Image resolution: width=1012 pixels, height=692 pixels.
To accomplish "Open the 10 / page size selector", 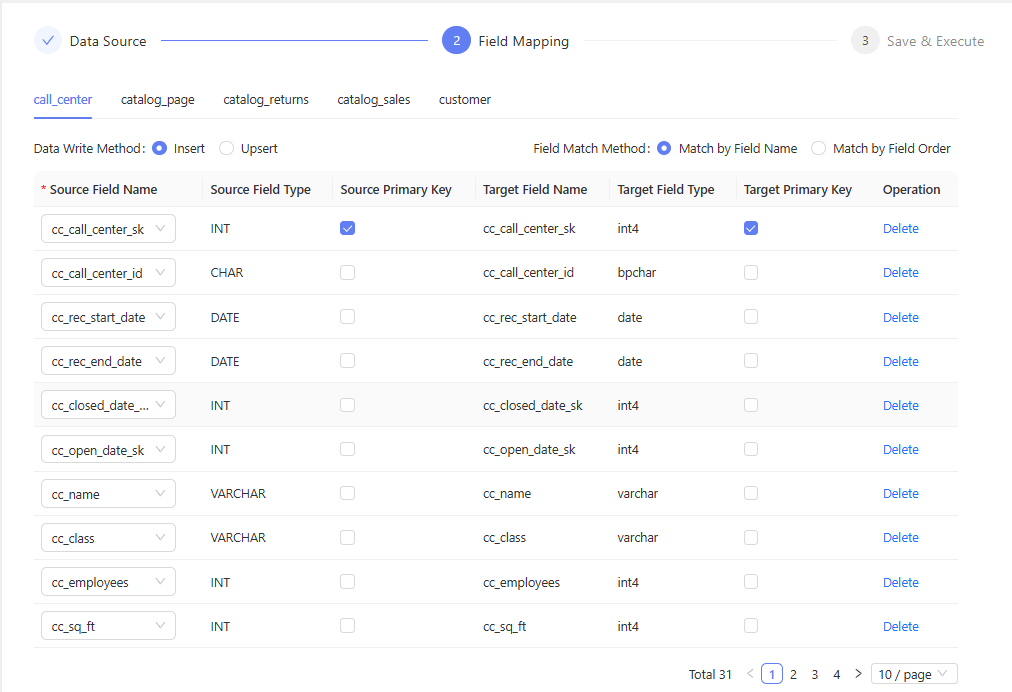I will point(914,674).
